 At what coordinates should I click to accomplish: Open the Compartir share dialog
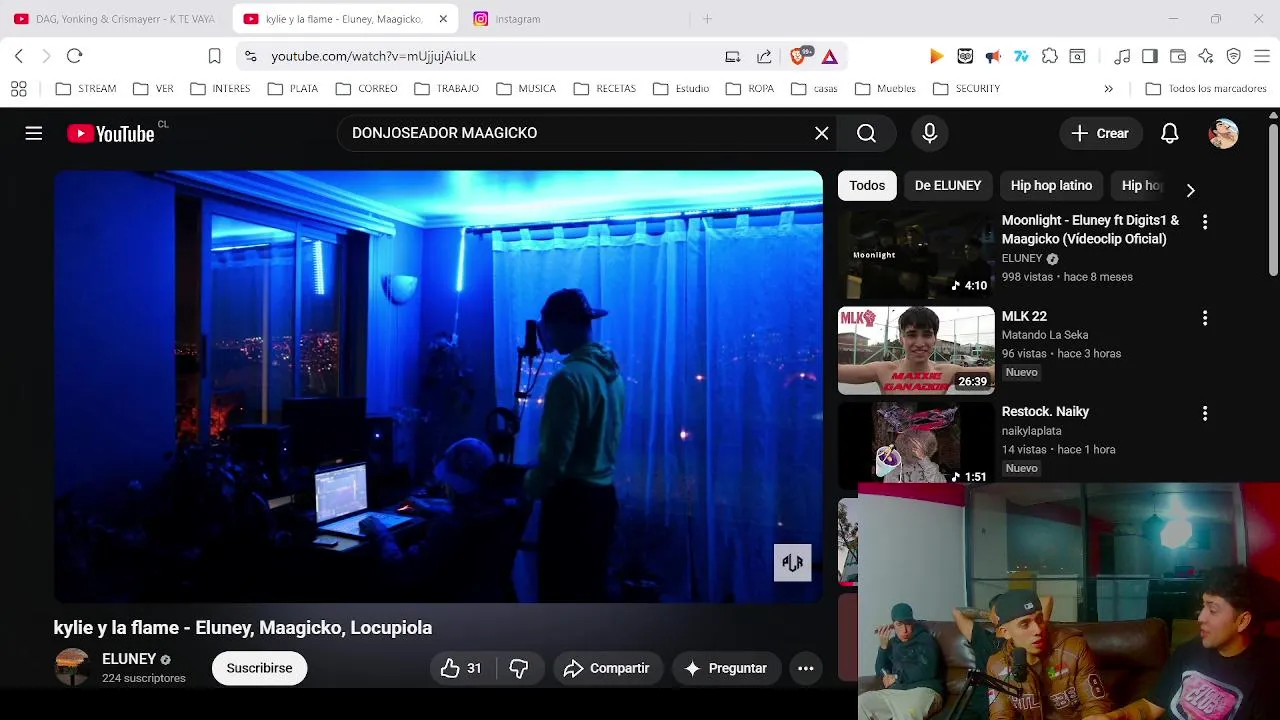607,668
